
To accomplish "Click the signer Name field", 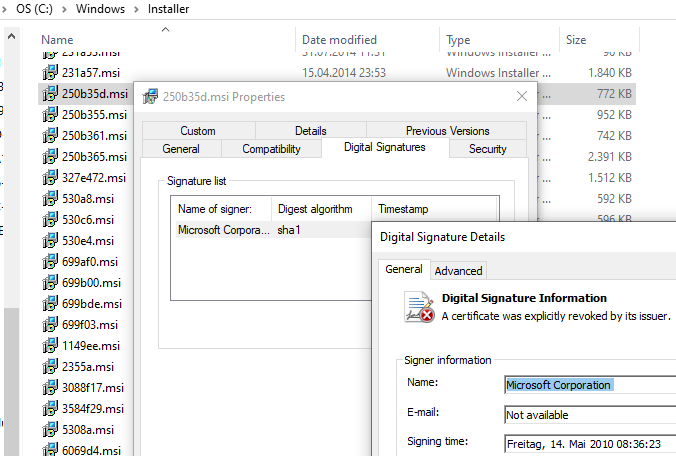I will coord(590,385).
